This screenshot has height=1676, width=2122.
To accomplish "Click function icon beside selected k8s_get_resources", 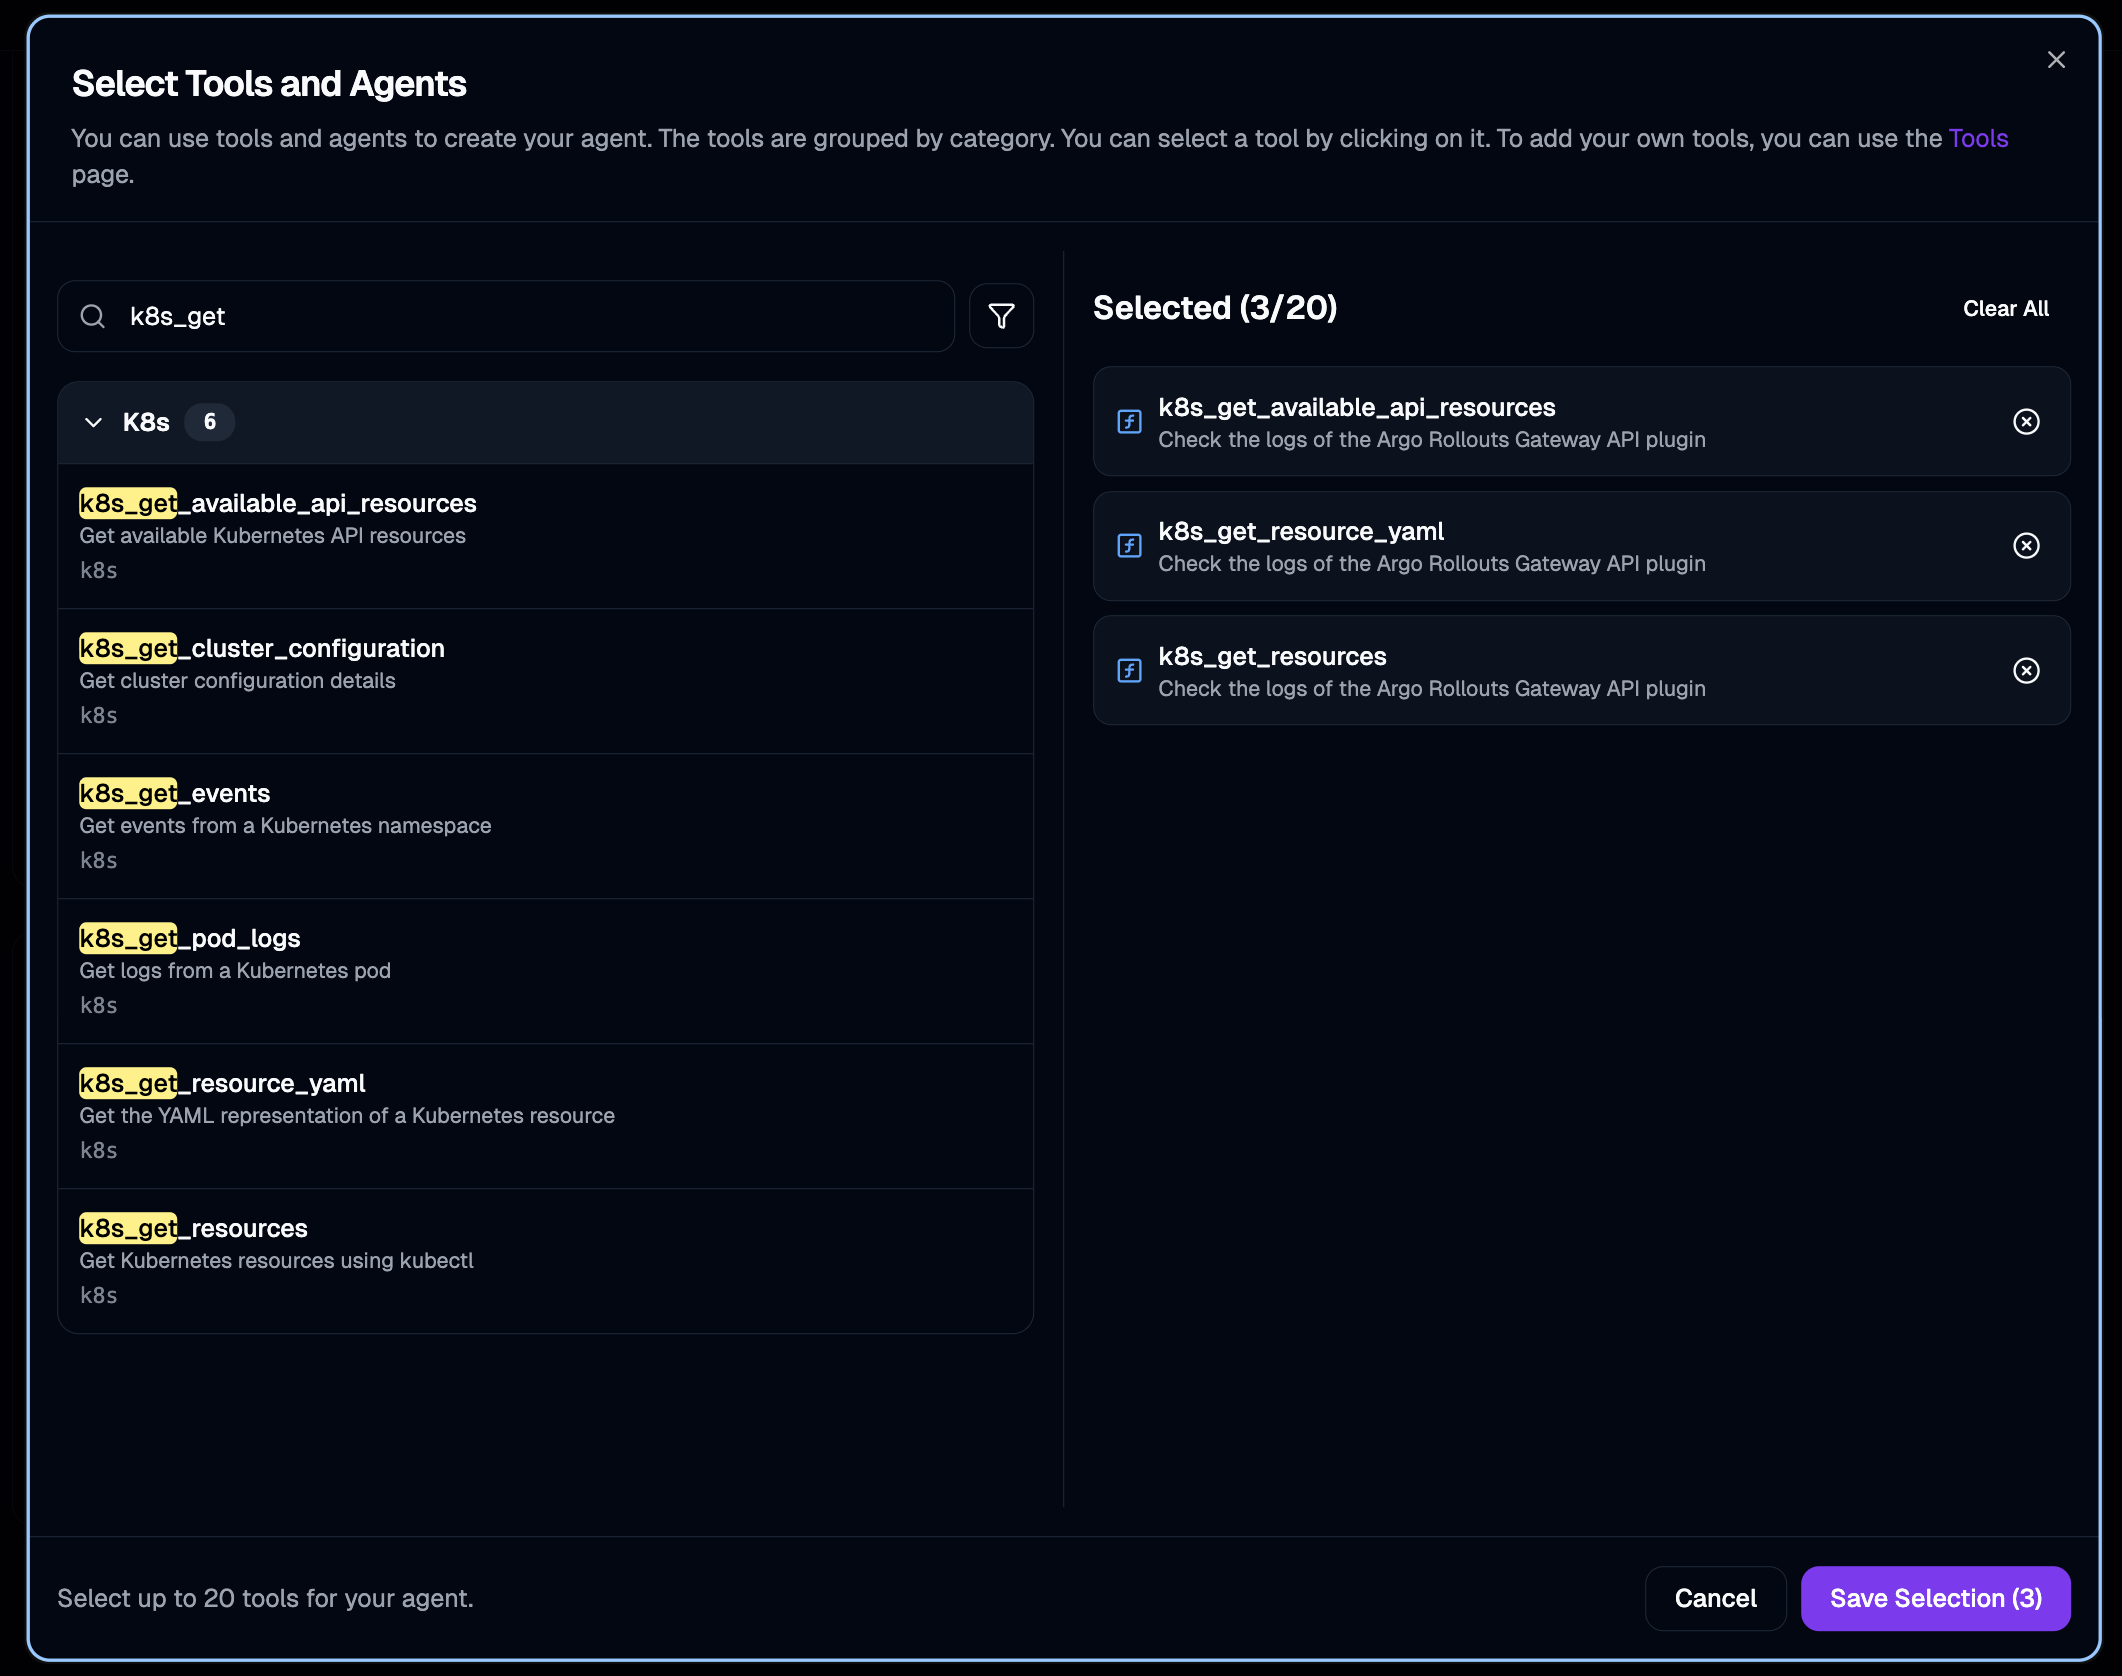I will click(1129, 670).
